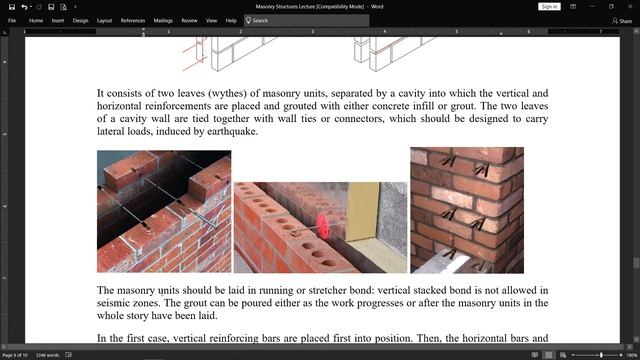Close the Word window
The width and height of the screenshot is (640, 360).
pos(630,7)
